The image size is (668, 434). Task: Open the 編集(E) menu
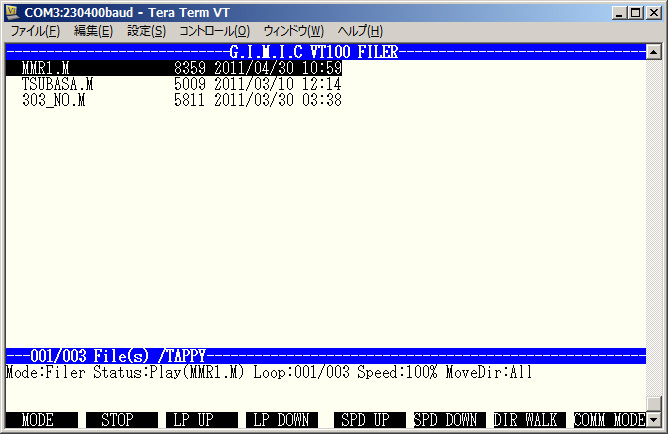click(93, 31)
